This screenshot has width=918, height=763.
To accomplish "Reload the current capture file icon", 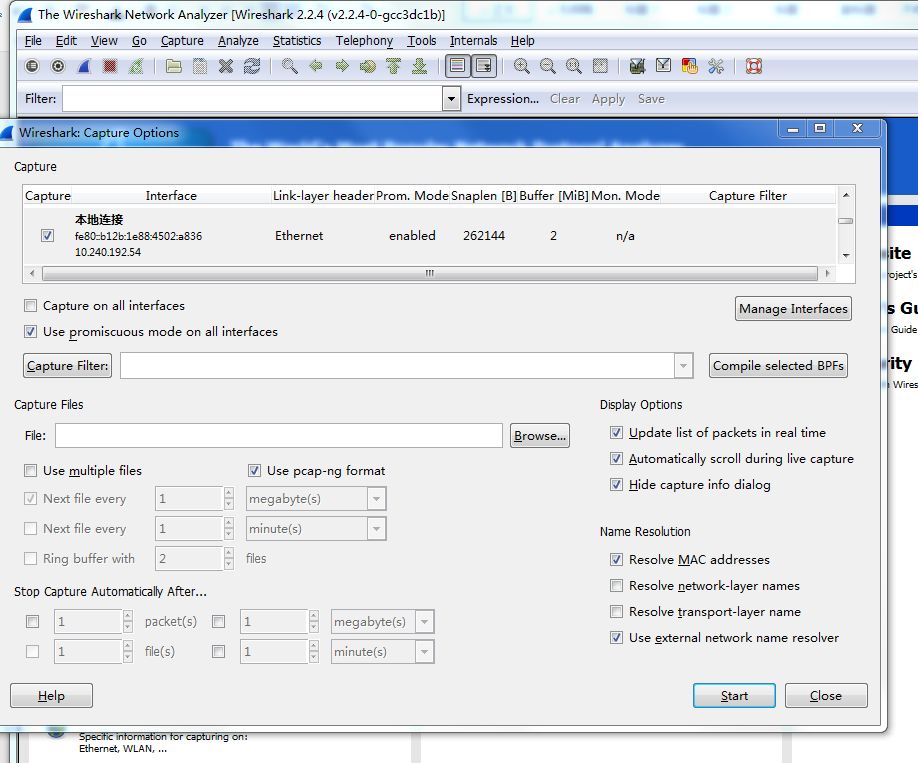I will pyautogui.click(x=252, y=66).
